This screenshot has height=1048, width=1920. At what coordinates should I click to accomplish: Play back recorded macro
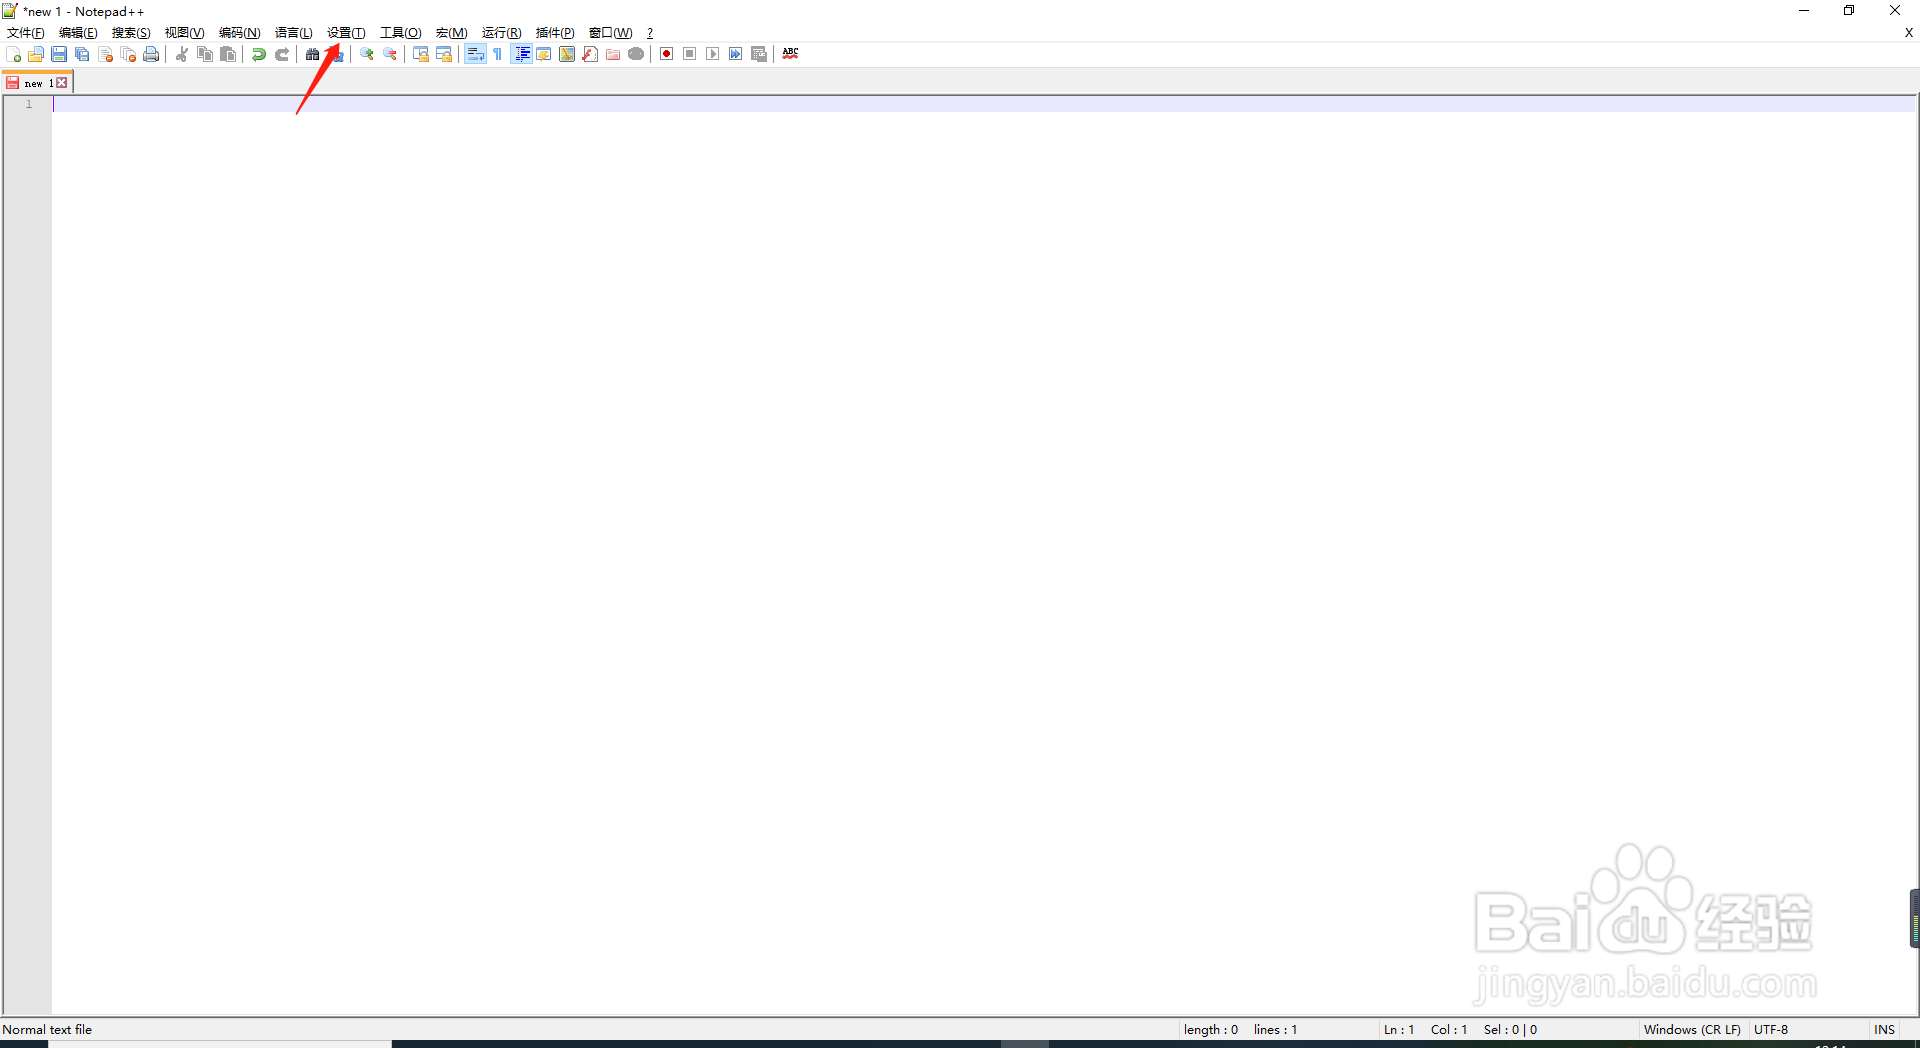713,54
